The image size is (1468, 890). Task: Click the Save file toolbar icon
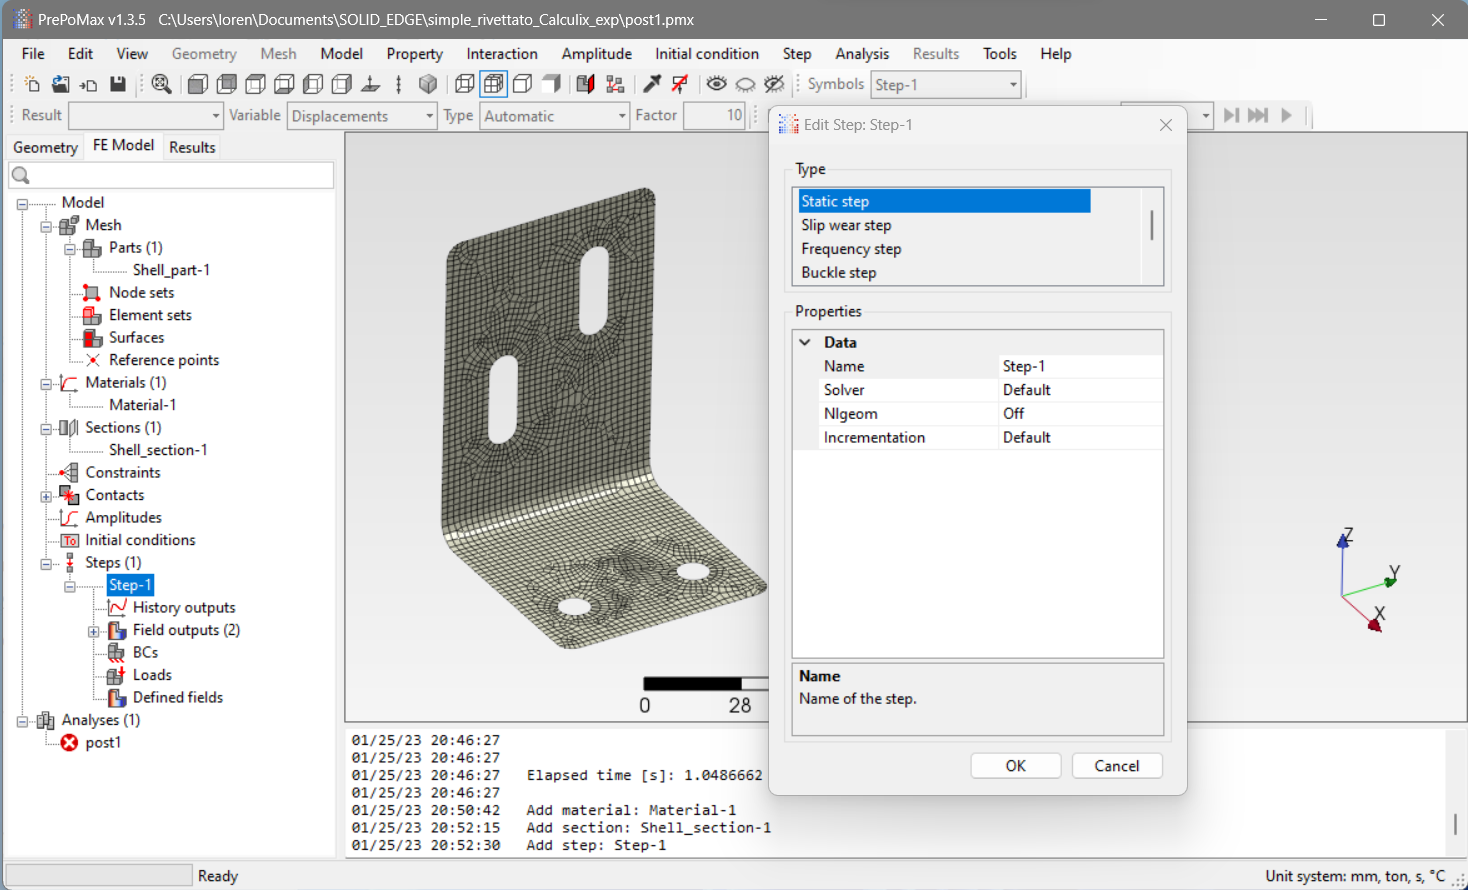[x=118, y=85]
